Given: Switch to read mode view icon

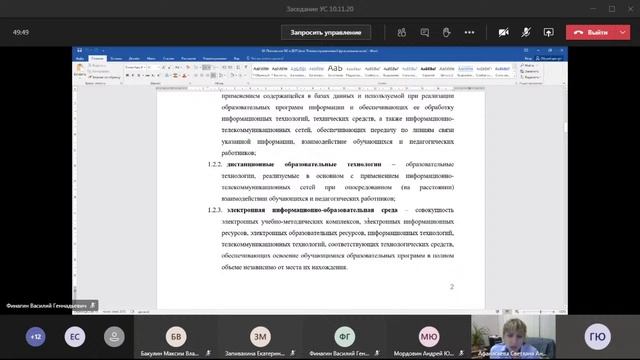Looking at the screenshot, I should click(x=498, y=311).
